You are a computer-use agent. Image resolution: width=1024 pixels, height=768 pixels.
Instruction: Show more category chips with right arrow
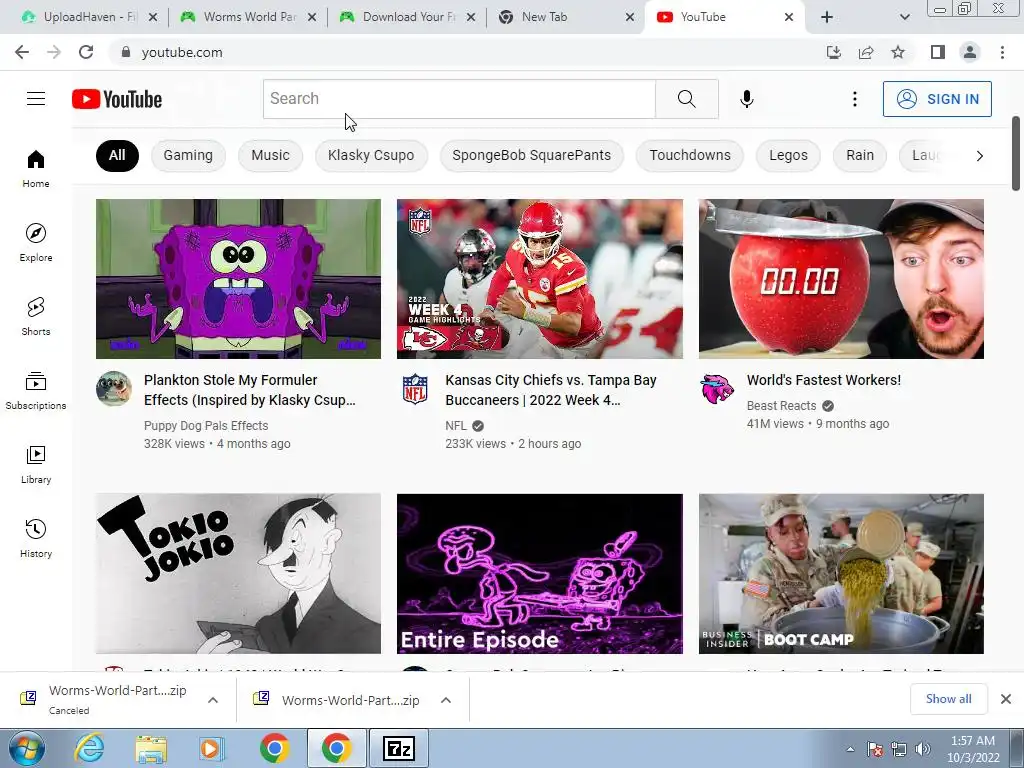[979, 155]
